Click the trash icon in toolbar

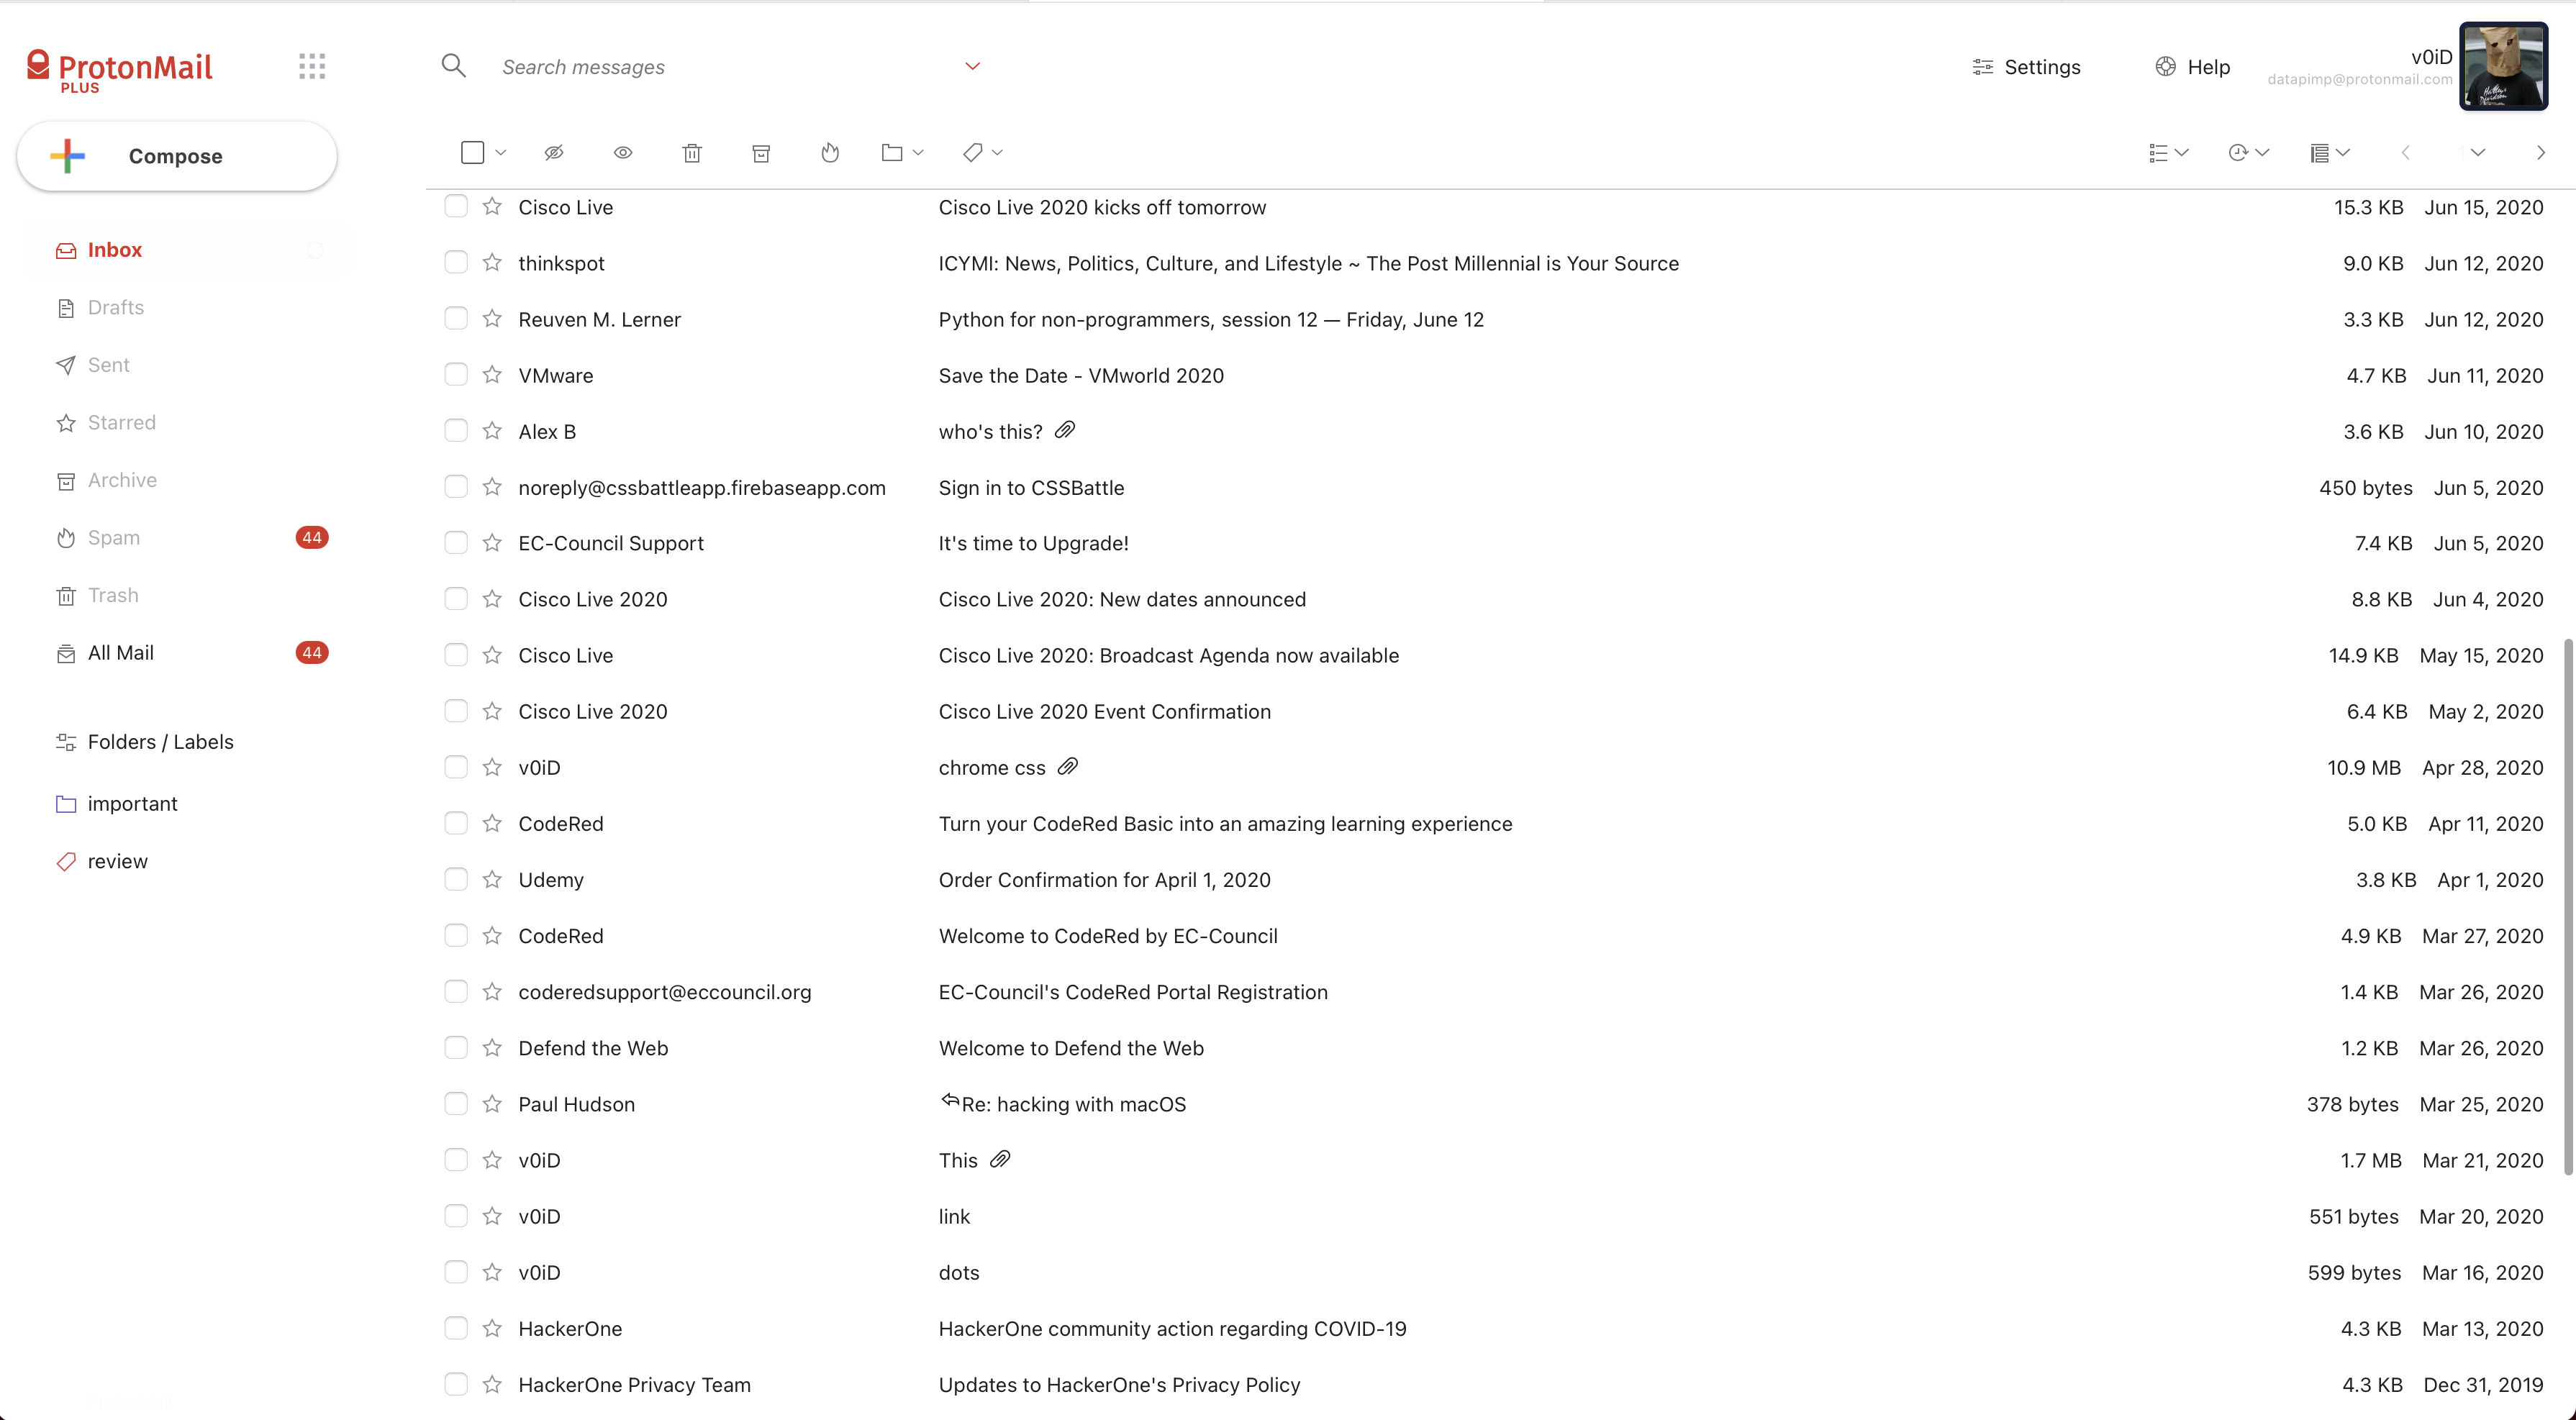692,153
